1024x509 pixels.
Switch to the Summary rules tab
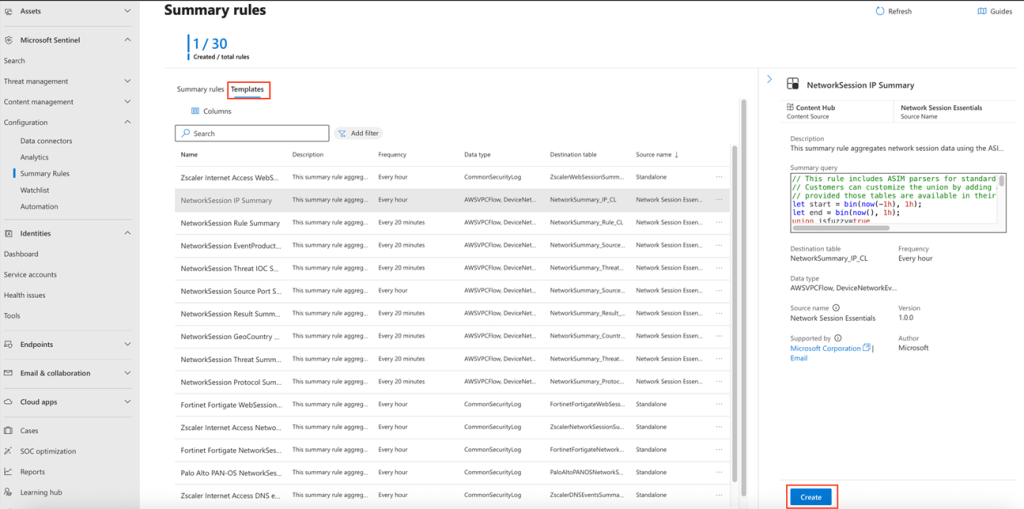pos(200,89)
